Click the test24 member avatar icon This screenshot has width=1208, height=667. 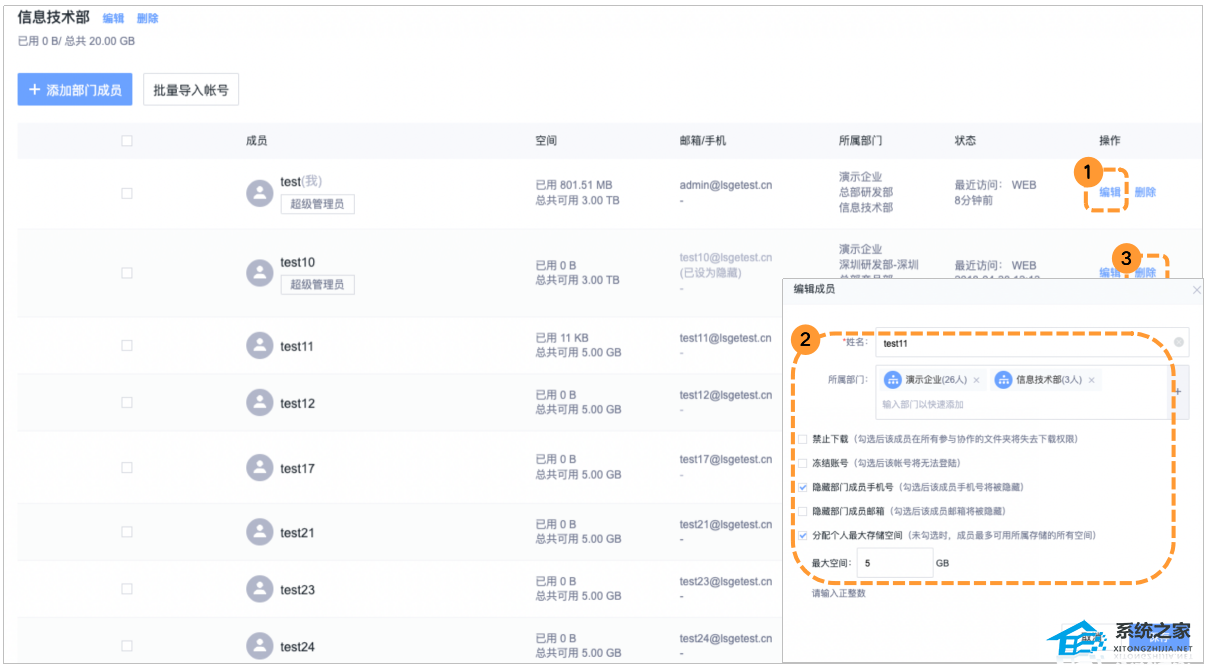coord(260,646)
